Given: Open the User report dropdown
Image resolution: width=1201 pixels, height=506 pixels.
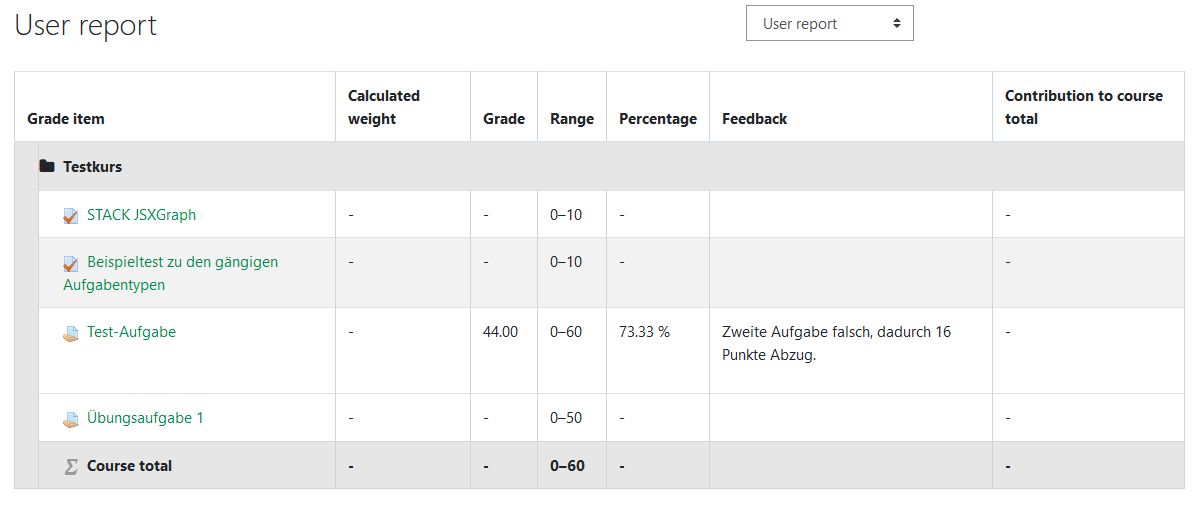Looking at the screenshot, I should click(x=829, y=24).
